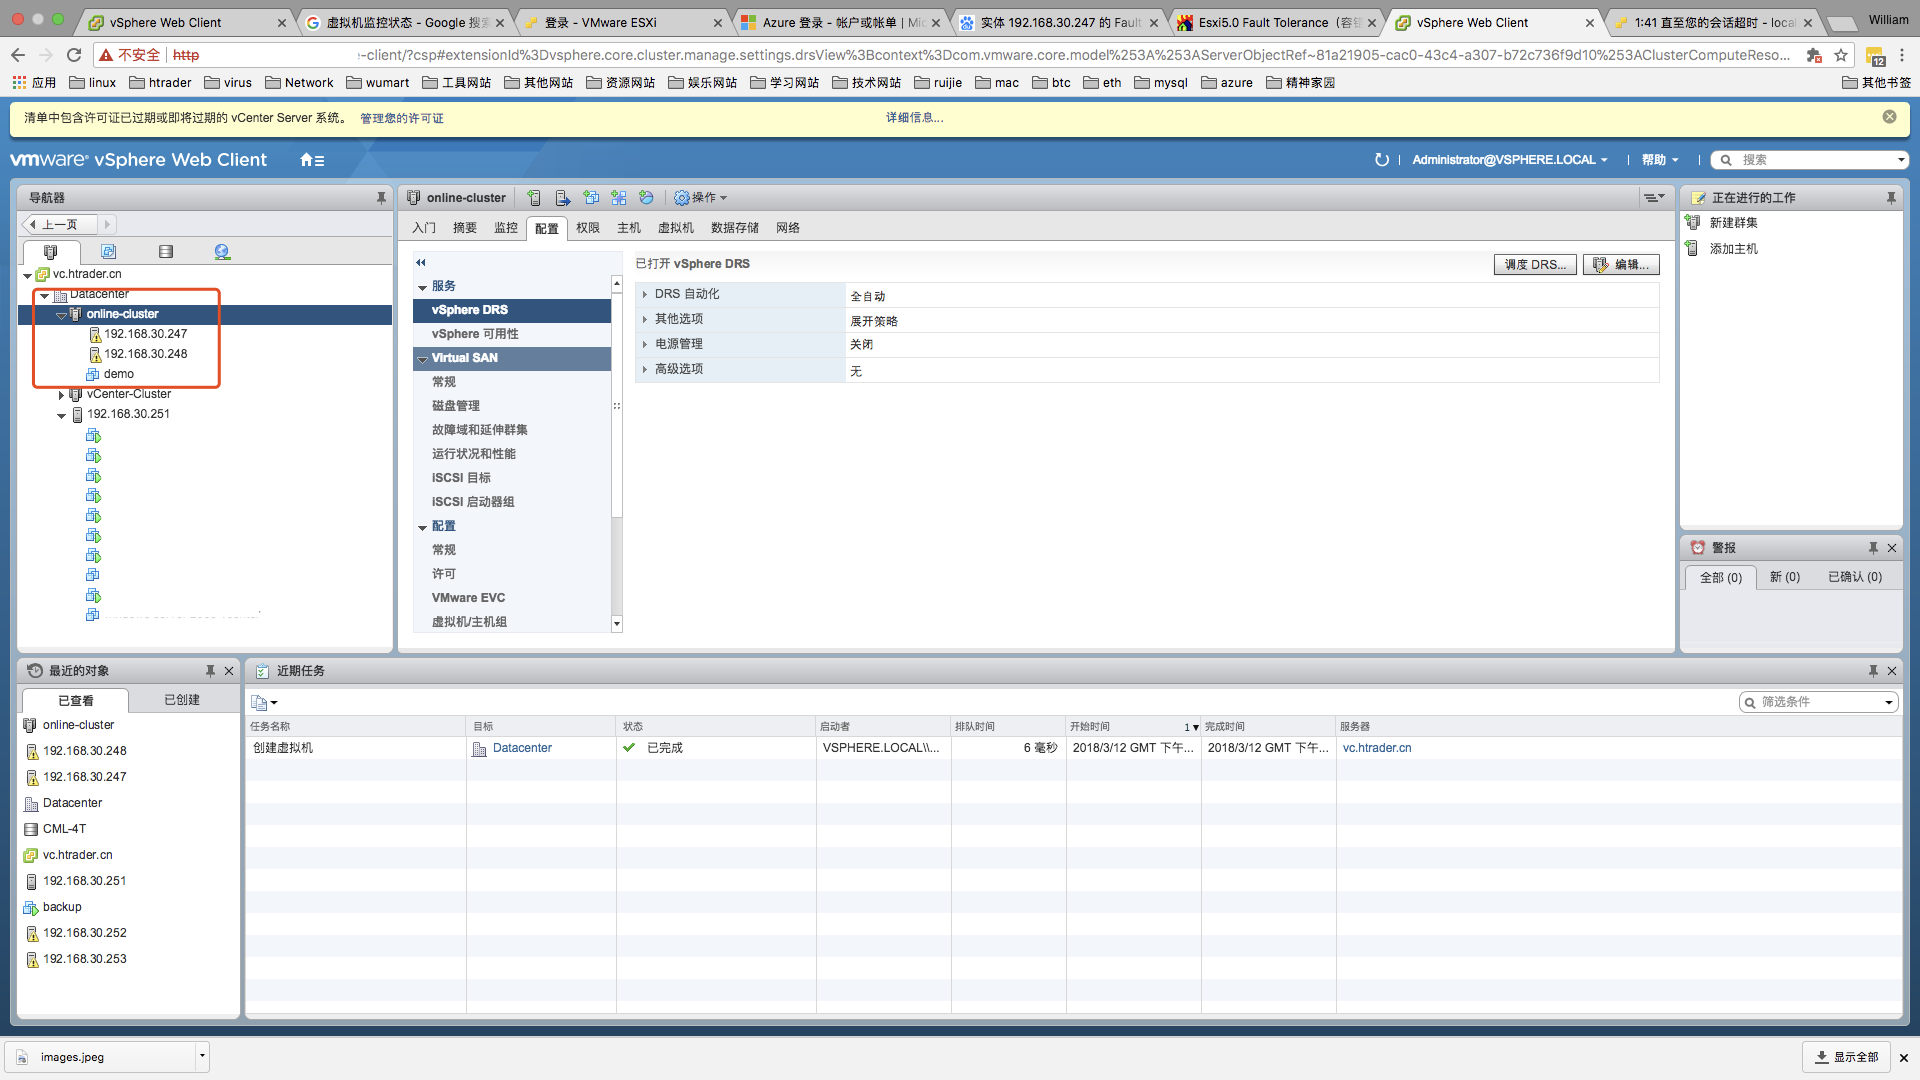Click the move hosts into cluster icon
Viewport: 1920px width, 1080px height.
coord(563,198)
